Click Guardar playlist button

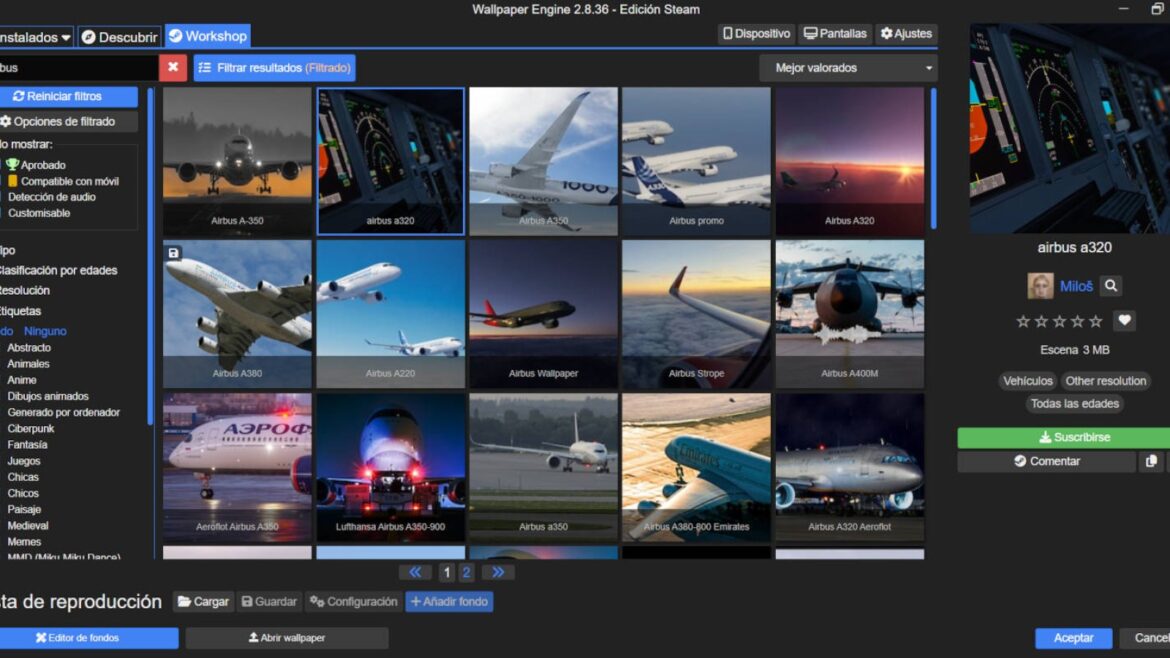pos(269,601)
